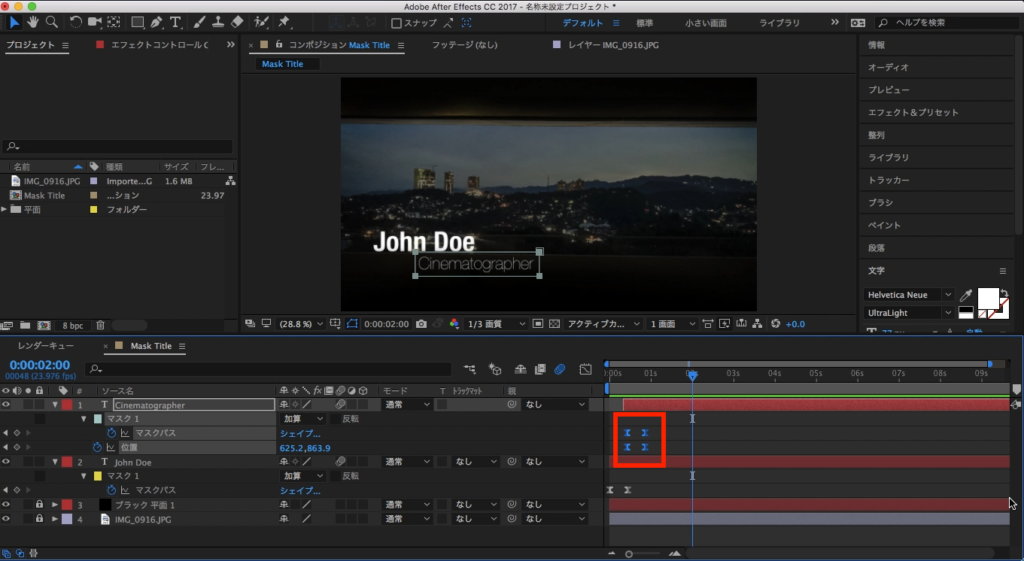
Task: Toggle 反転 checkbox for Cinematographer mask
Action: coord(335,419)
